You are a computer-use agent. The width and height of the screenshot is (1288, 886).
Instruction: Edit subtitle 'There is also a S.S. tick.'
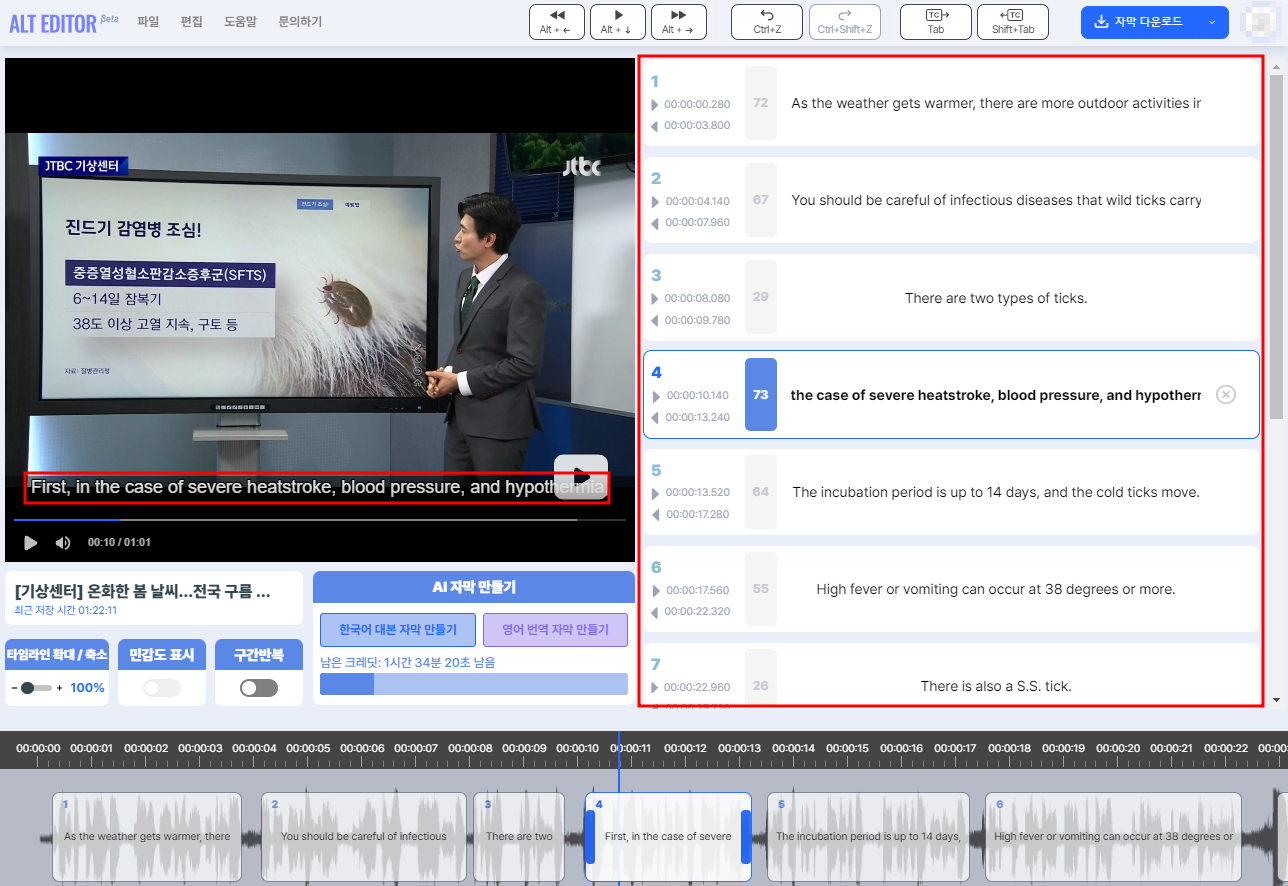[x=996, y=686]
